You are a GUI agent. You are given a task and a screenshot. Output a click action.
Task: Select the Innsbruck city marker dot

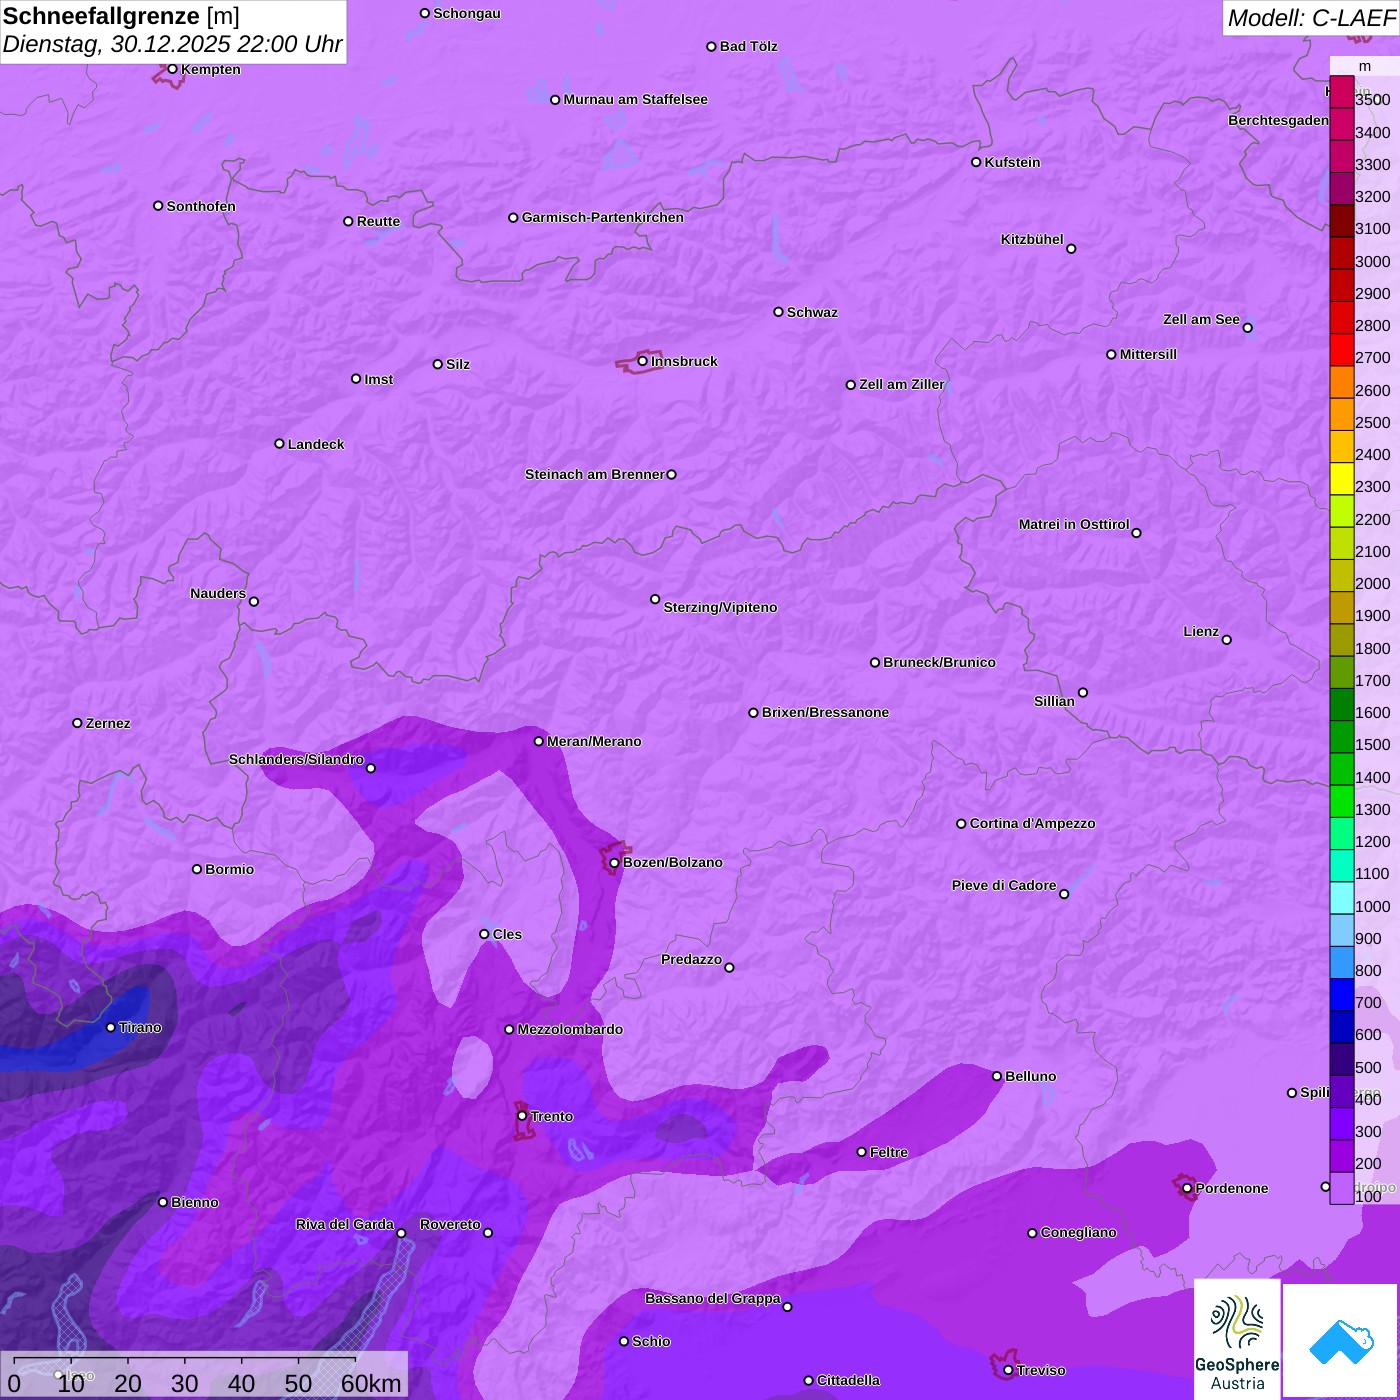[643, 361]
